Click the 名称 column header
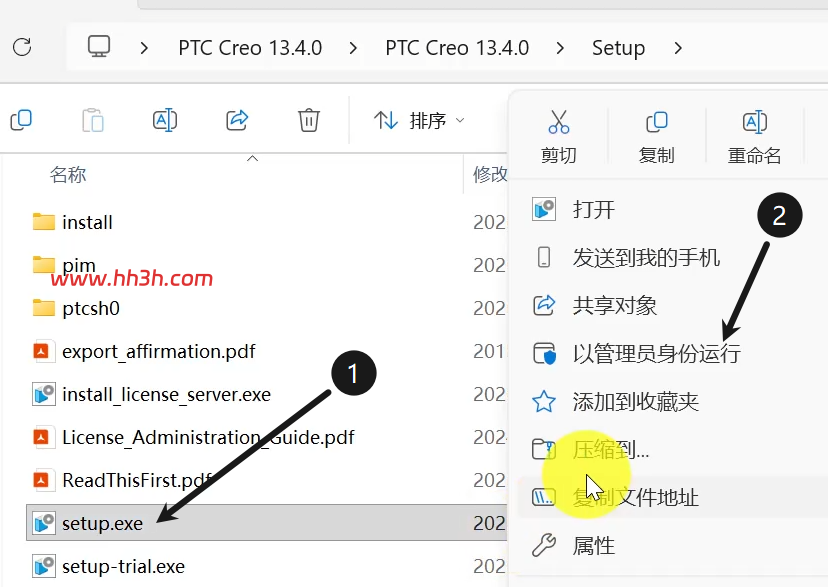Screen dimensions: 828x587 (68, 174)
